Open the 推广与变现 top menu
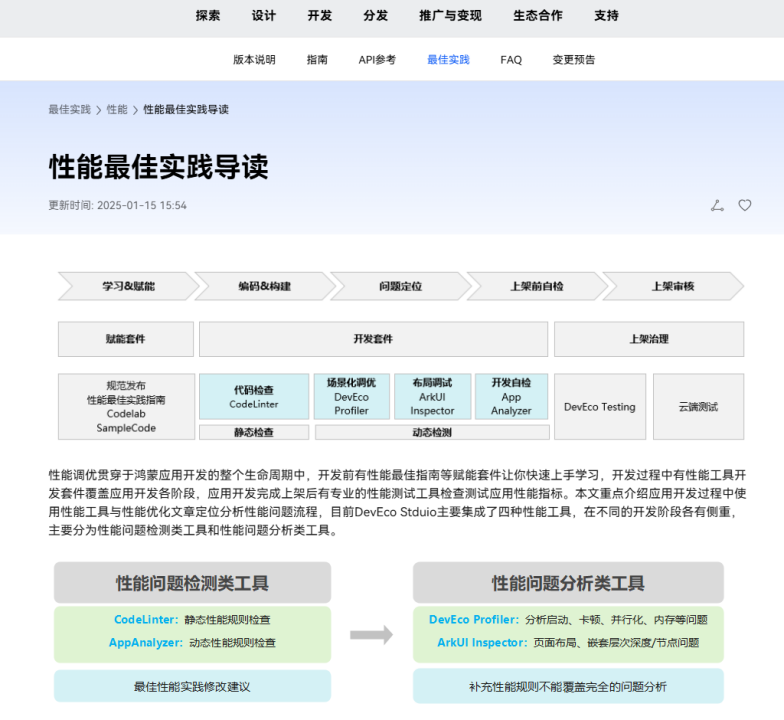Viewport: 784px width, 720px height. 450,16
